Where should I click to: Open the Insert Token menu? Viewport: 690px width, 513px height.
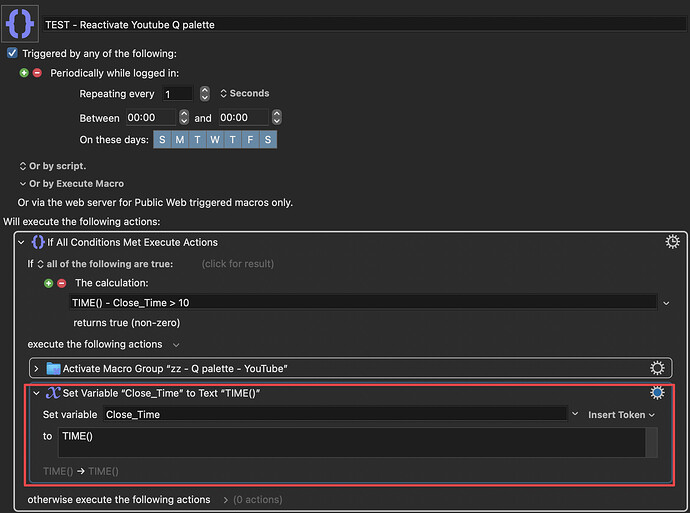(621, 414)
